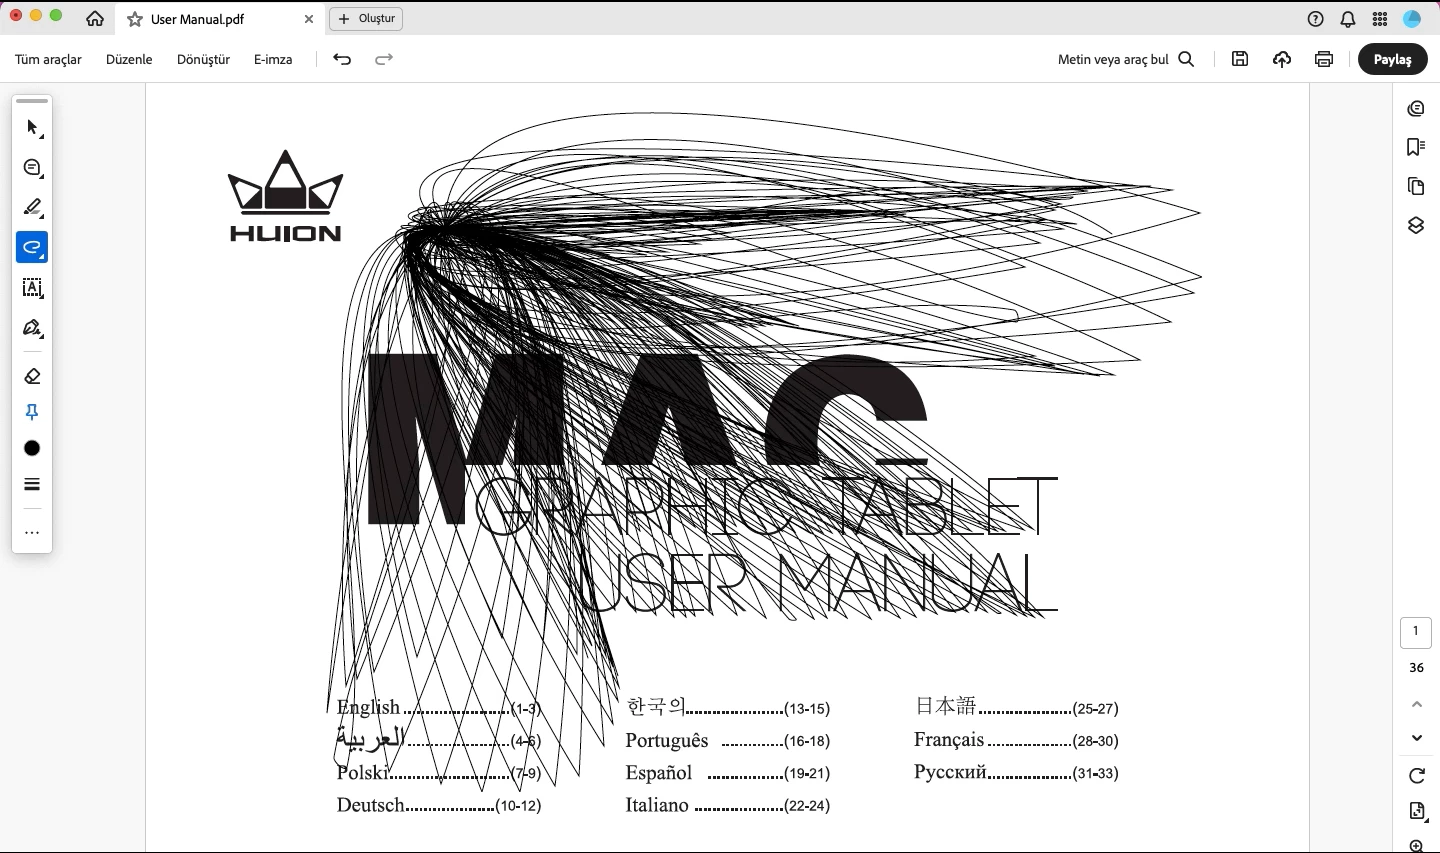This screenshot has height=853, width=1440.
Task: Select the Fill and Sign pen tool
Action: (32, 328)
